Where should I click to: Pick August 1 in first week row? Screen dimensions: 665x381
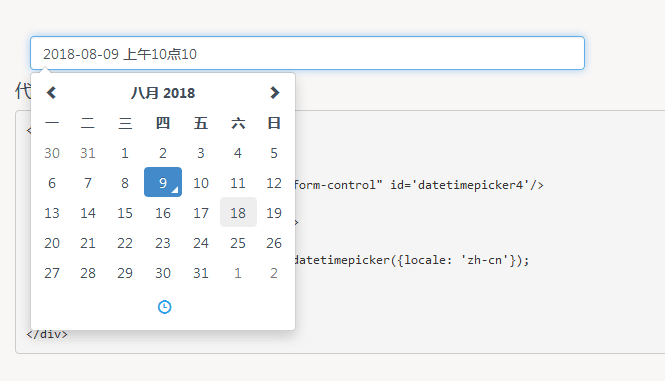point(125,153)
